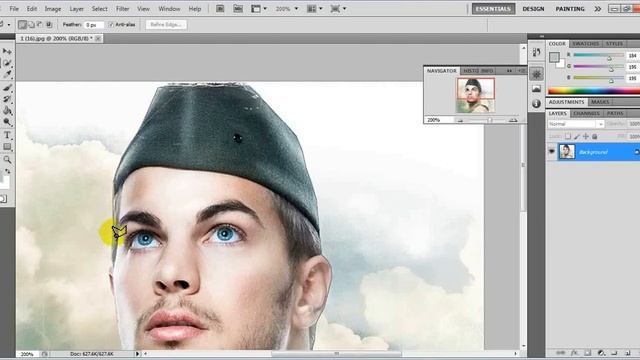Click the Essentials workspace button
Viewport: 640px width, 360px height.
493,9
